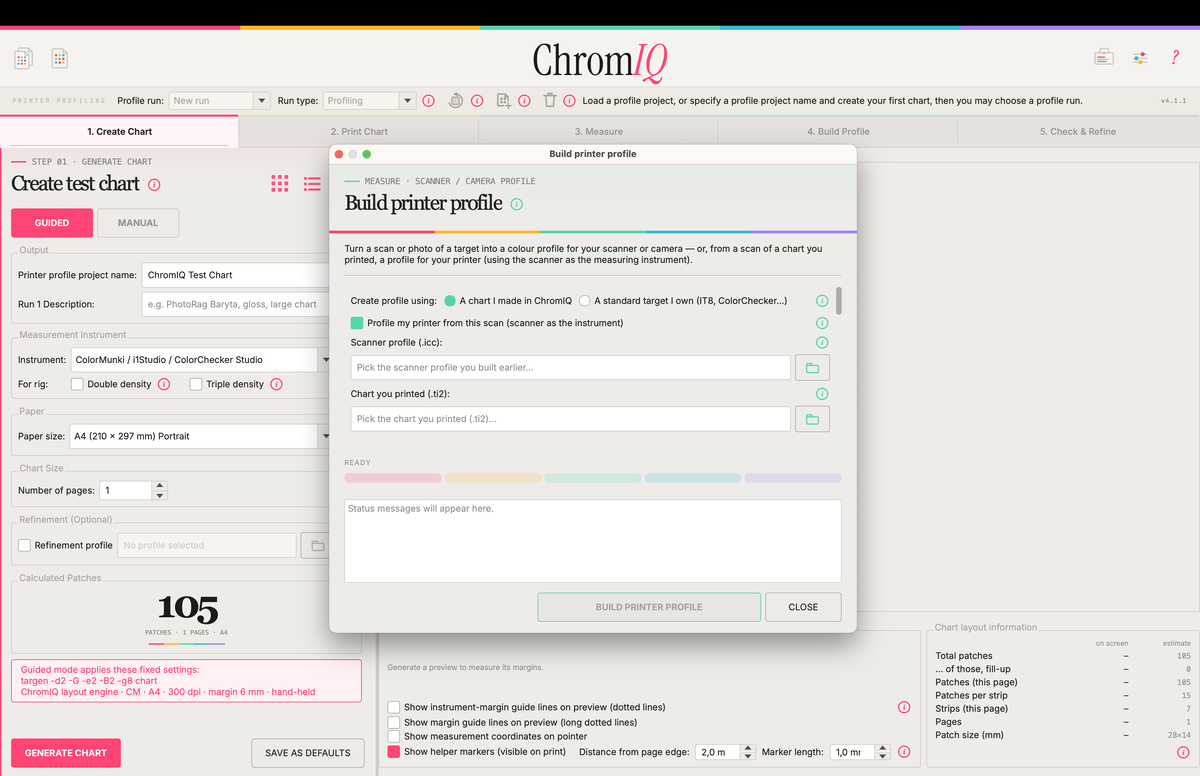Select MANUAL mode button

coord(138,223)
